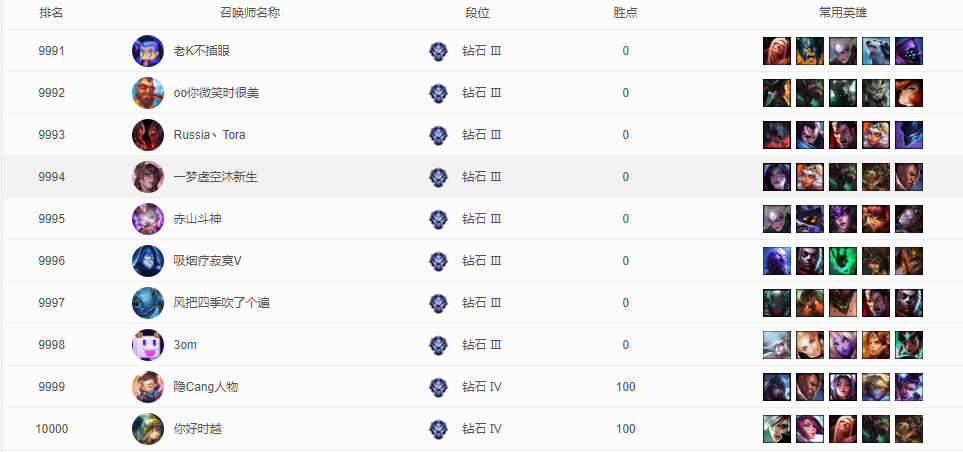Open the 一梦虚空沐新生 summoner name link
963x452 pixels.
[216, 177]
